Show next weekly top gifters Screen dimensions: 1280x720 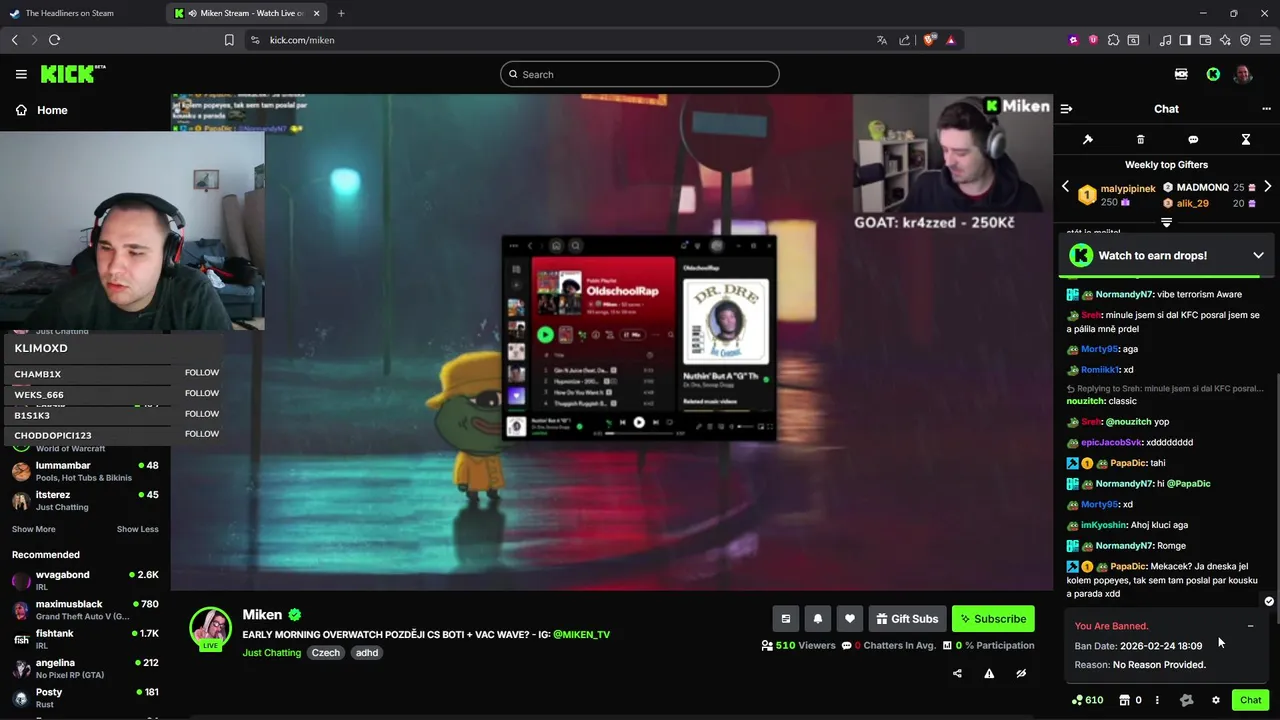click(1267, 187)
